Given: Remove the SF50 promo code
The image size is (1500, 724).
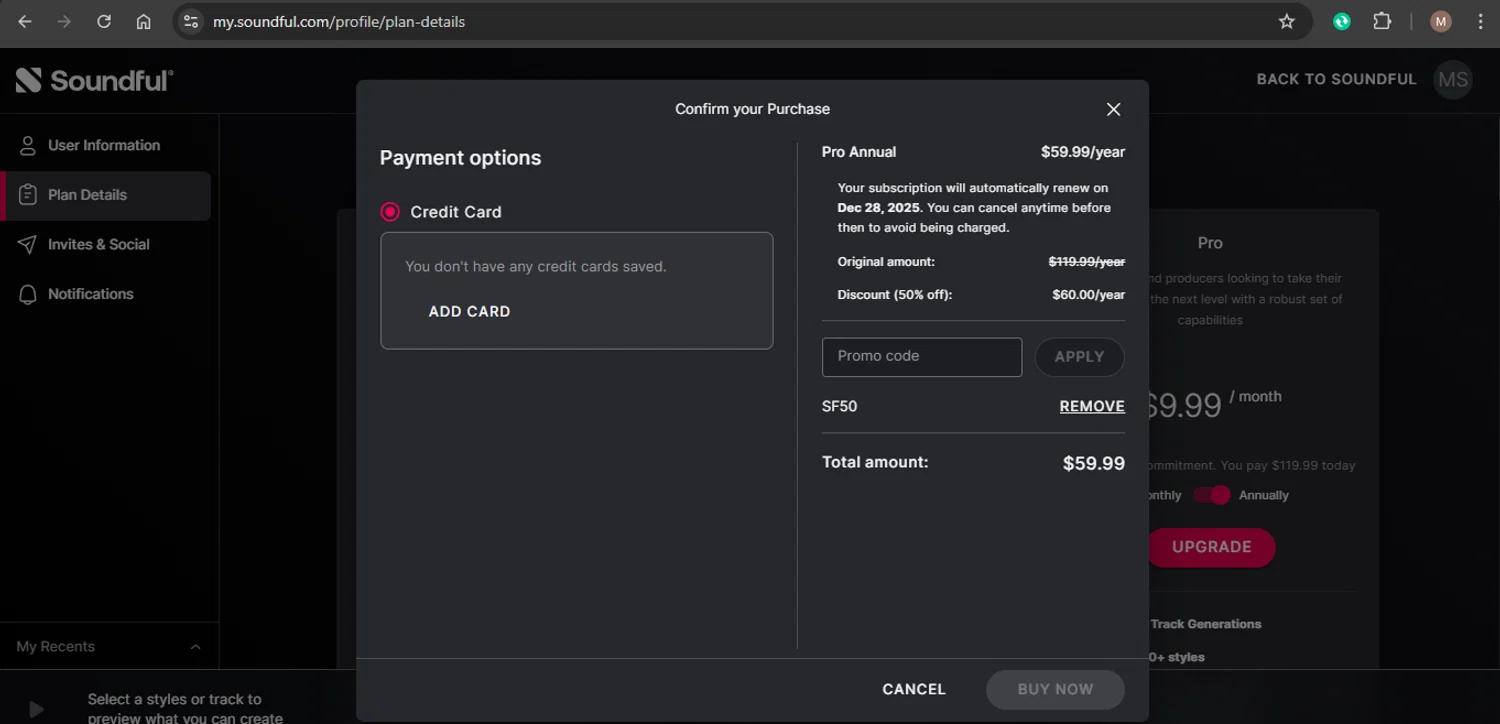Looking at the screenshot, I should tap(1092, 406).
